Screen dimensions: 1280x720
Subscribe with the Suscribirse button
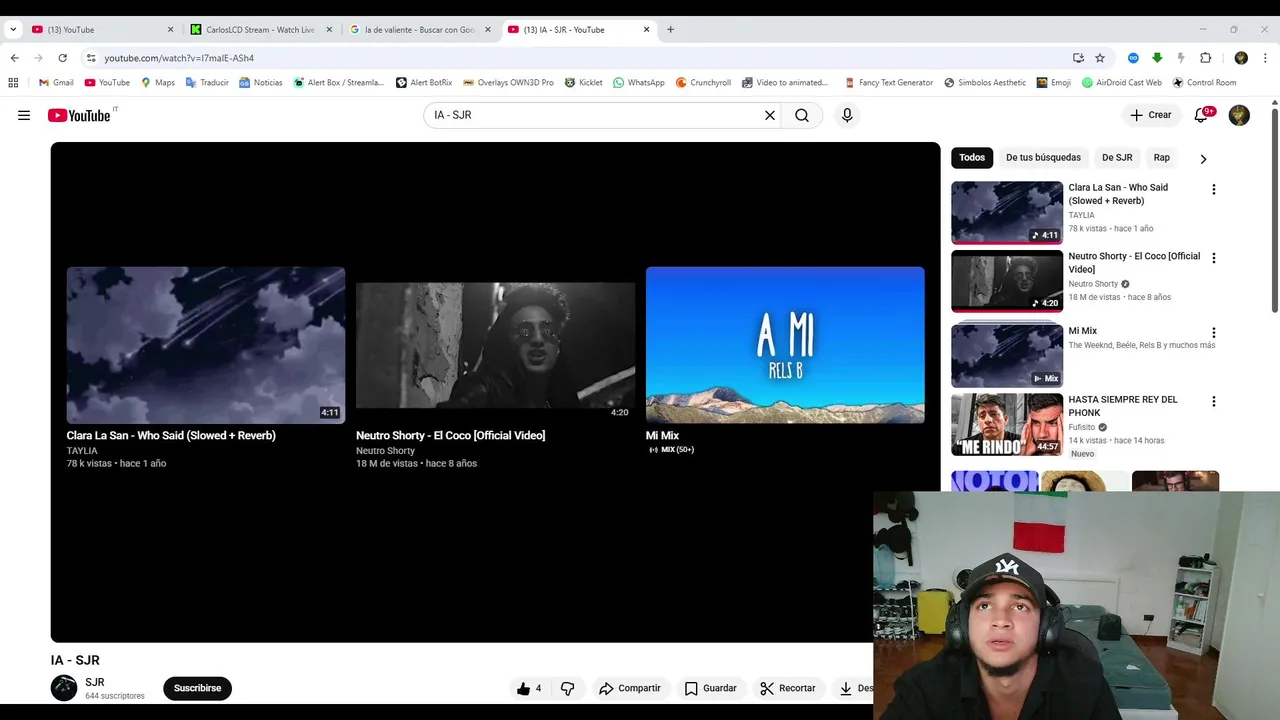[198, 688]
